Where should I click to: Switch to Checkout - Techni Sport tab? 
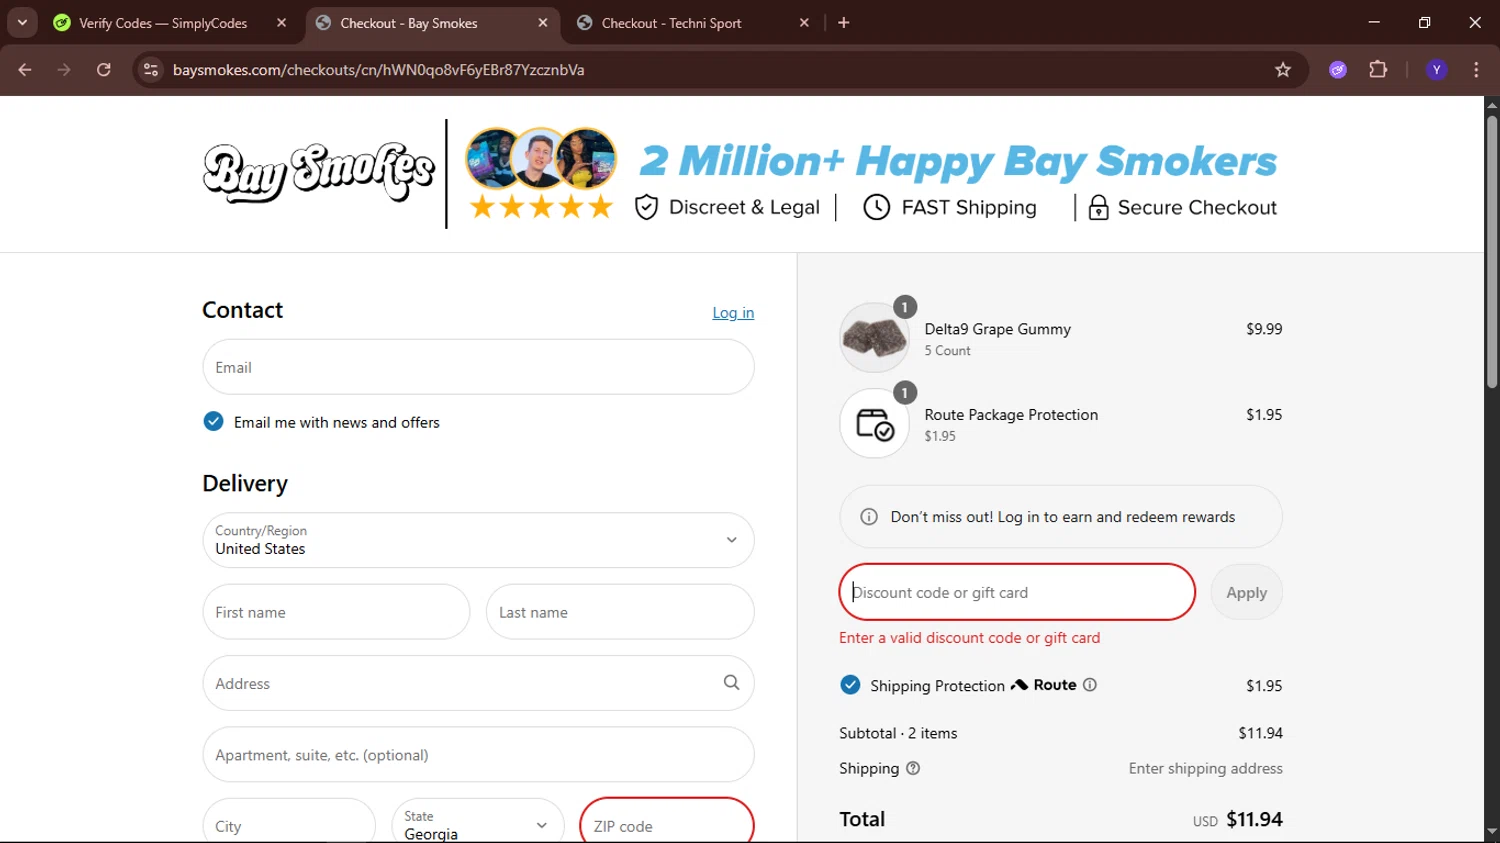[x=671, y=23]
